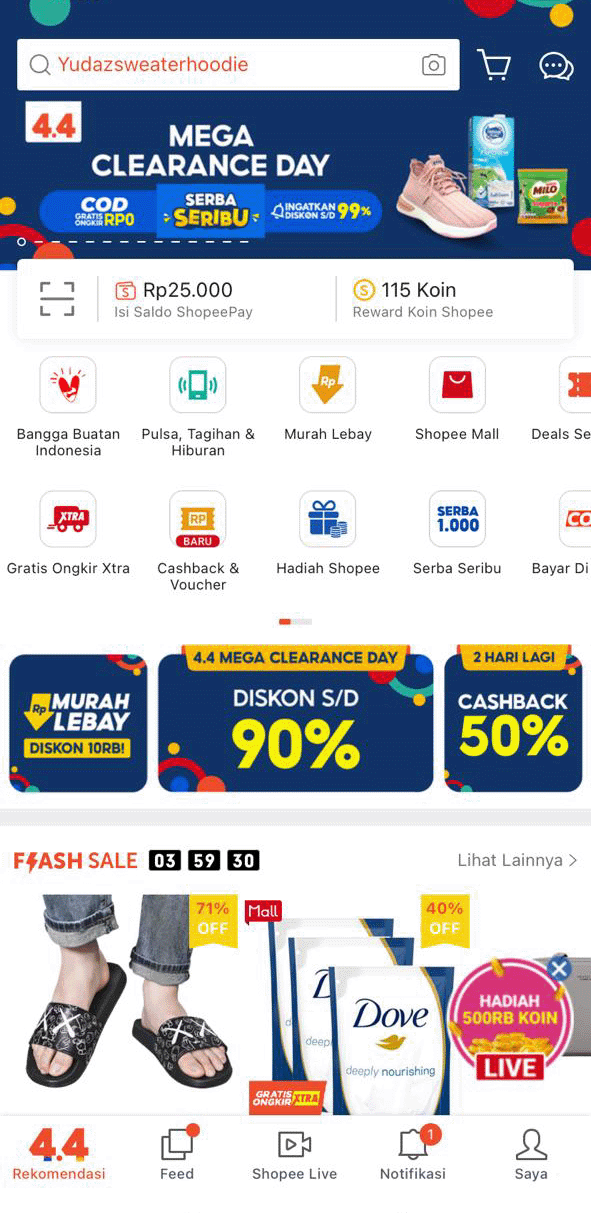Screen dimensions: 591x1213
Task: Tap Isi Saldo ShopeePay balance
Action: click(x=184, y=299)
